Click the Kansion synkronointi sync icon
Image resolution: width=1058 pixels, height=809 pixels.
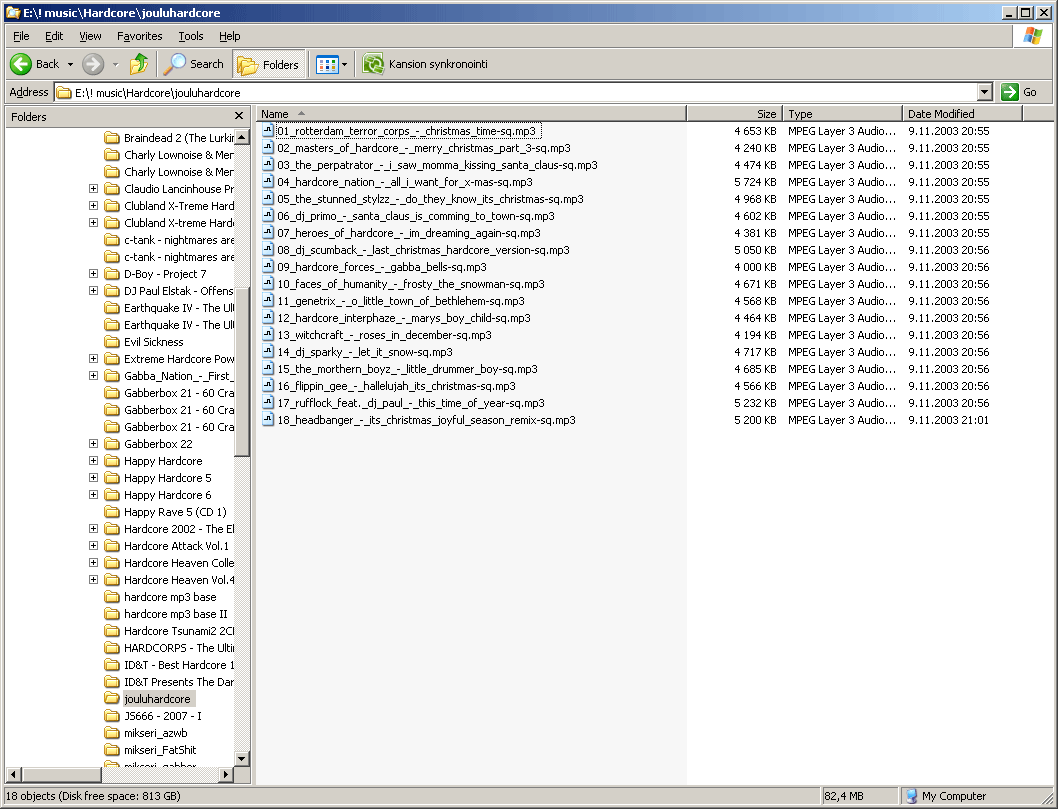[x=373, y=64]
